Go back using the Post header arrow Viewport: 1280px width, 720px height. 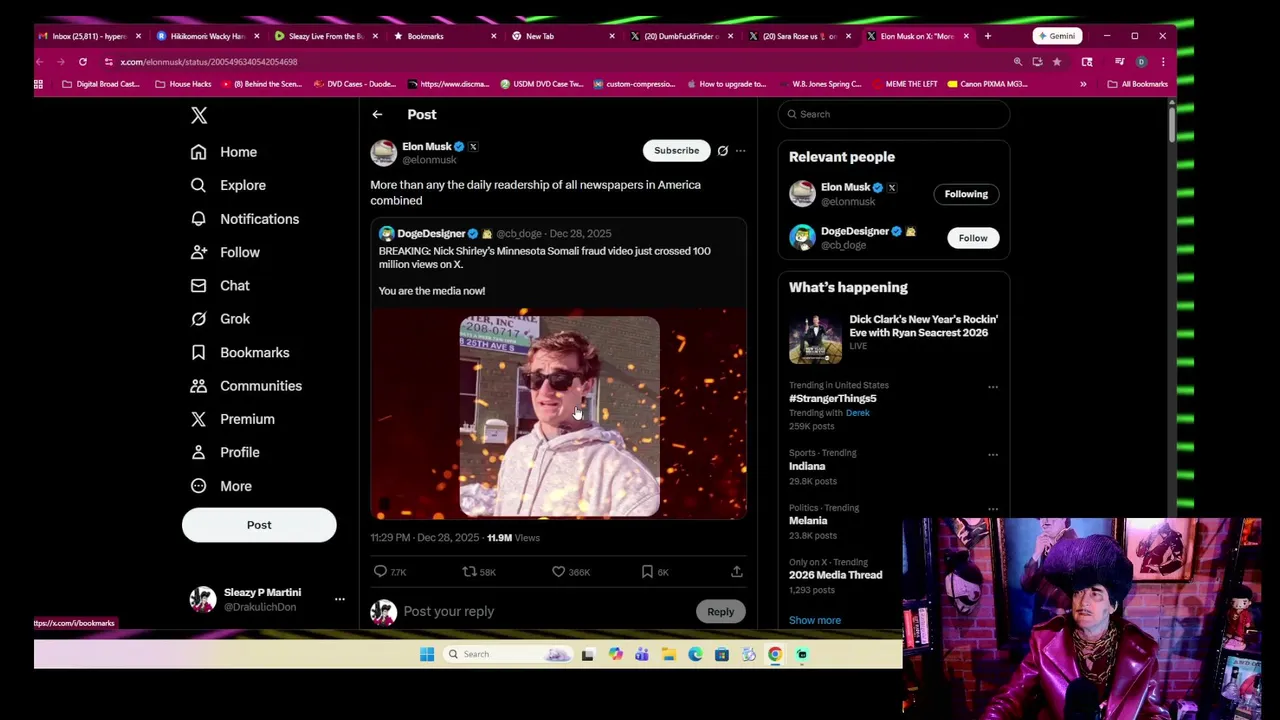(377, 115)
